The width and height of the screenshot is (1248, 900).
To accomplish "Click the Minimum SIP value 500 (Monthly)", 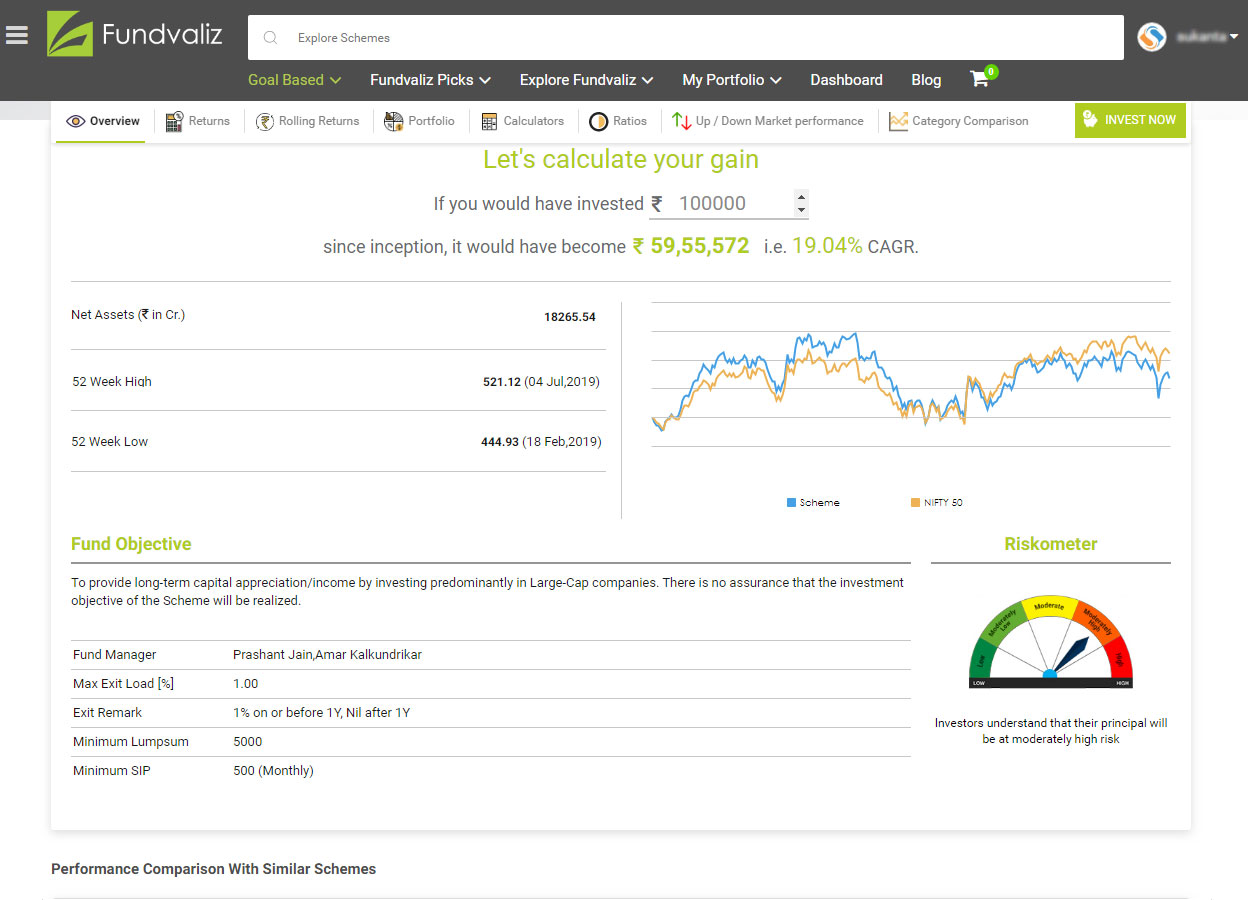I will (x=273, y=771).
